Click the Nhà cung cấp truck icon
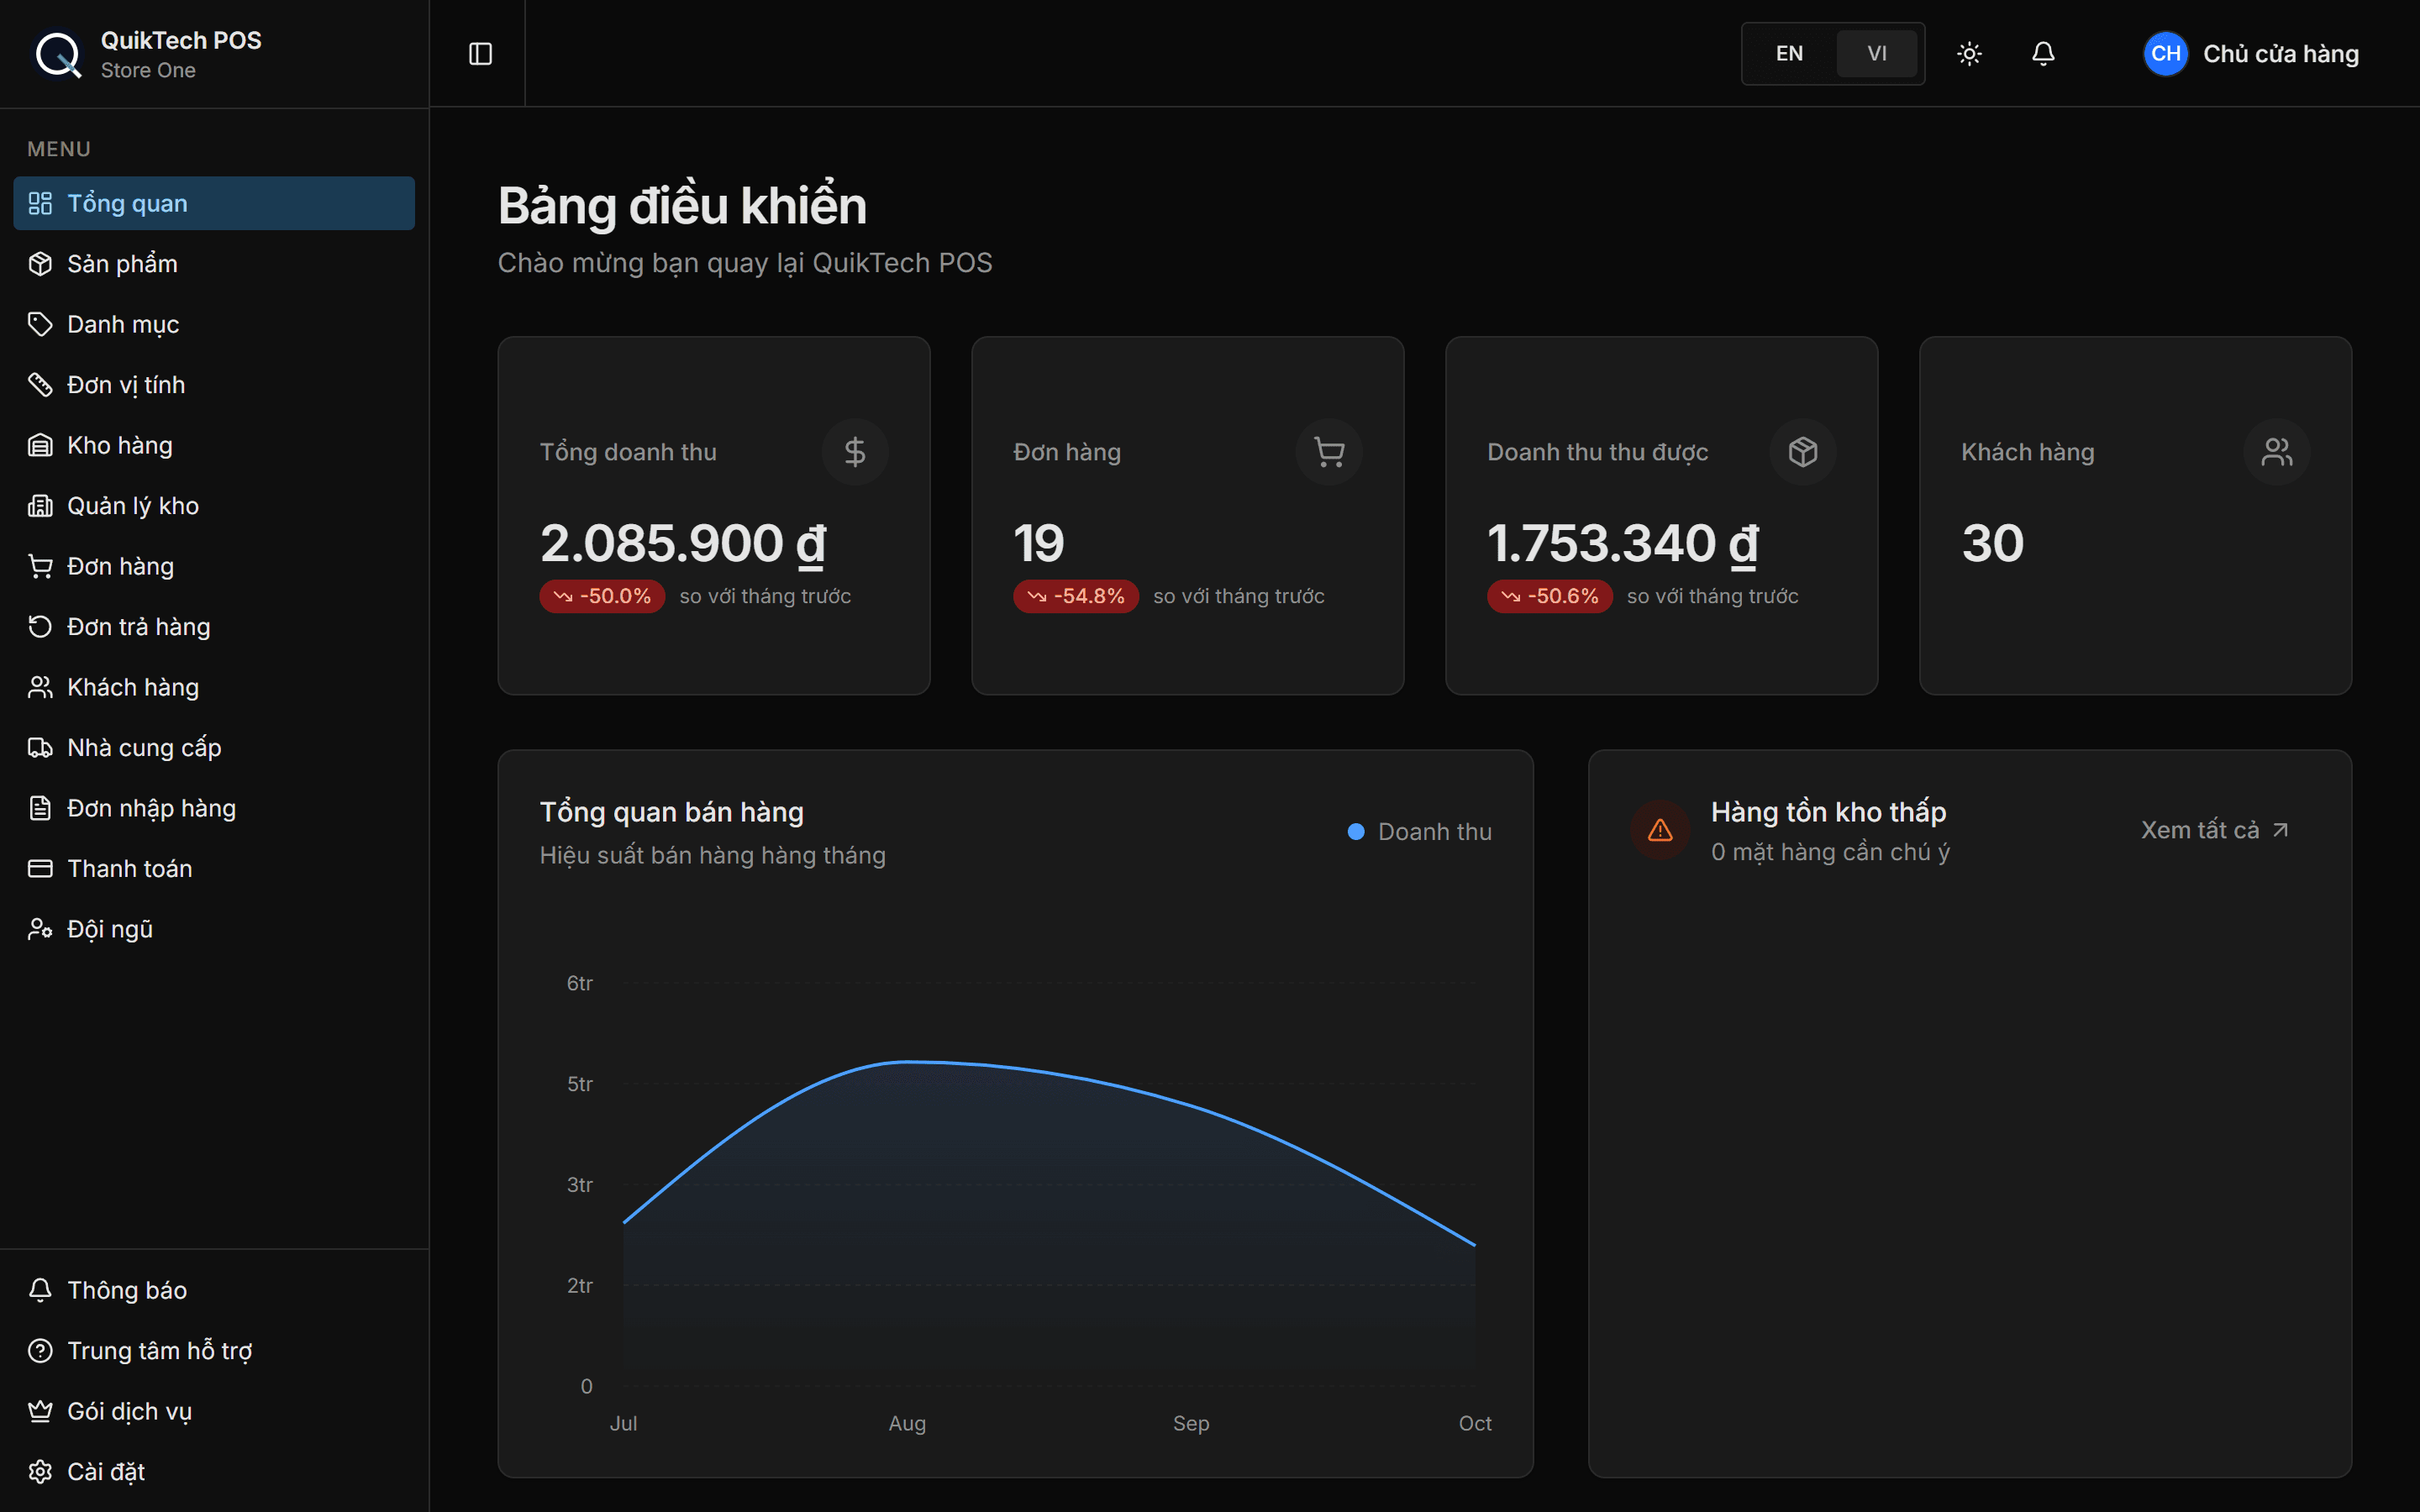2420x1512 pixels. [x=40, y=748]
